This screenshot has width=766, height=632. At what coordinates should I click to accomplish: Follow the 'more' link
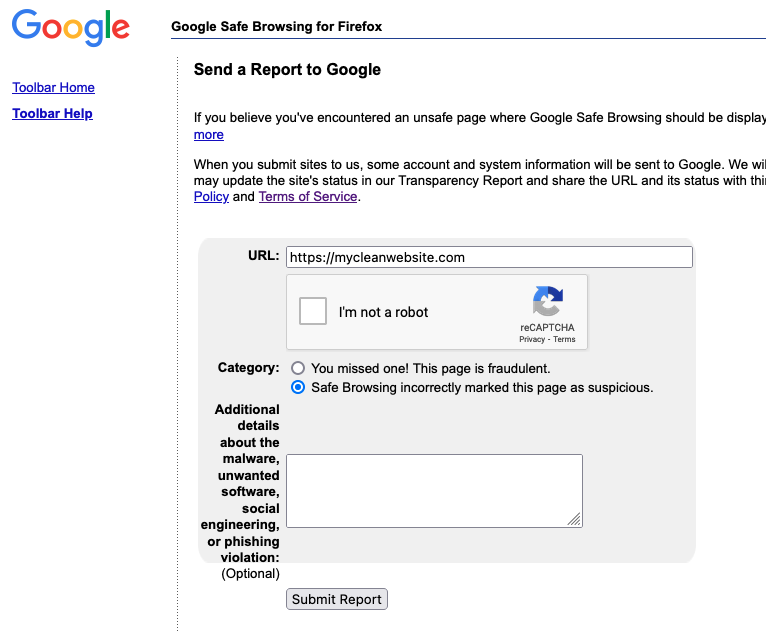coord(209,135)
